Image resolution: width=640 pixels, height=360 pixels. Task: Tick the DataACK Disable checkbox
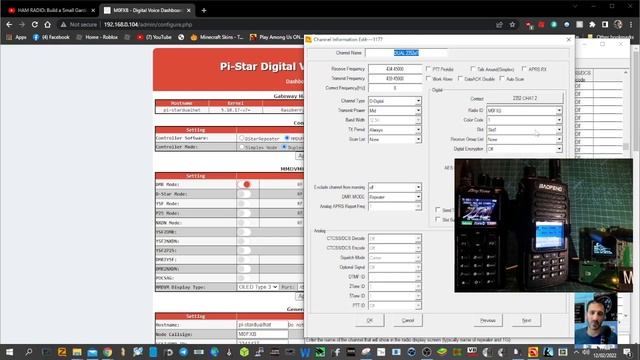460,78
